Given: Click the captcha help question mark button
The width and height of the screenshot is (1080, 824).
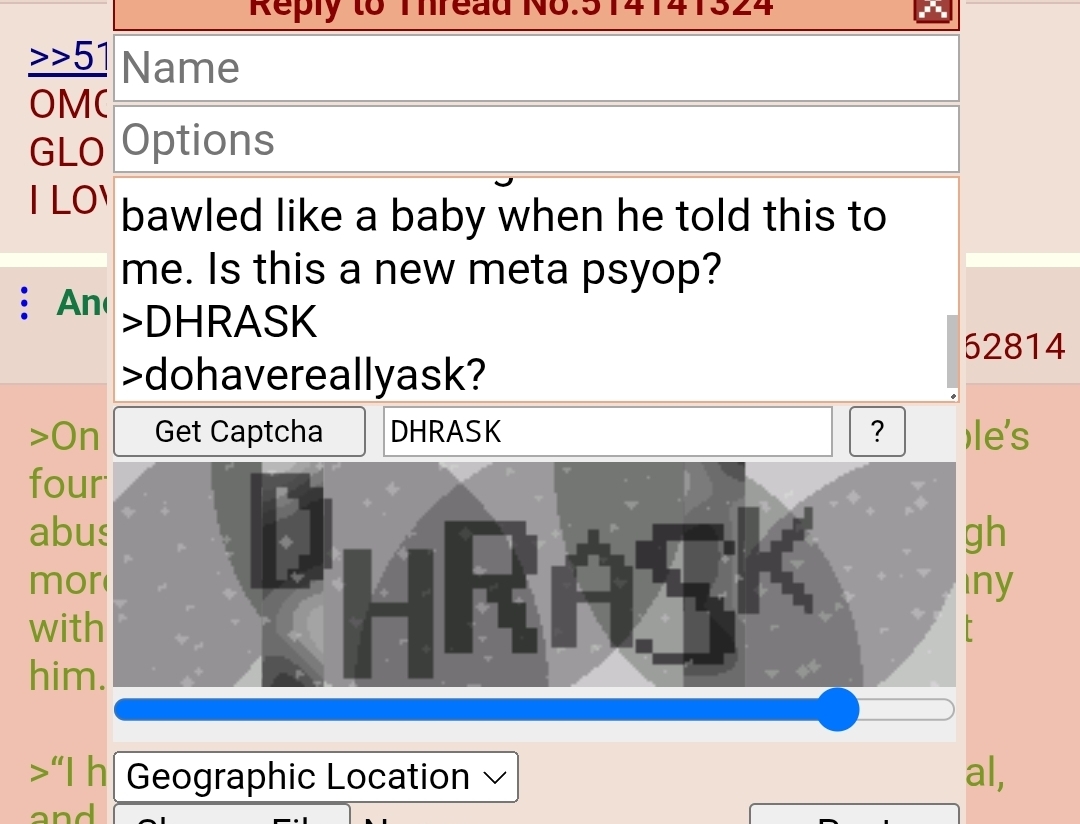Looking at the screenshot, I should [877, 431].
